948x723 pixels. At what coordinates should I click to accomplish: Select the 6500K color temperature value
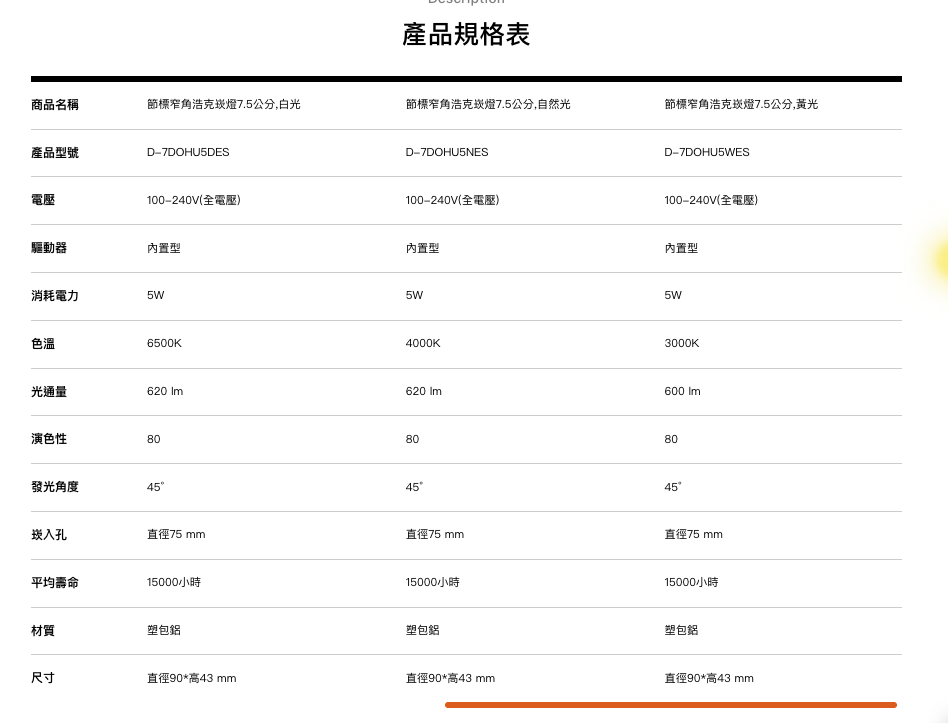pos(164,344)
